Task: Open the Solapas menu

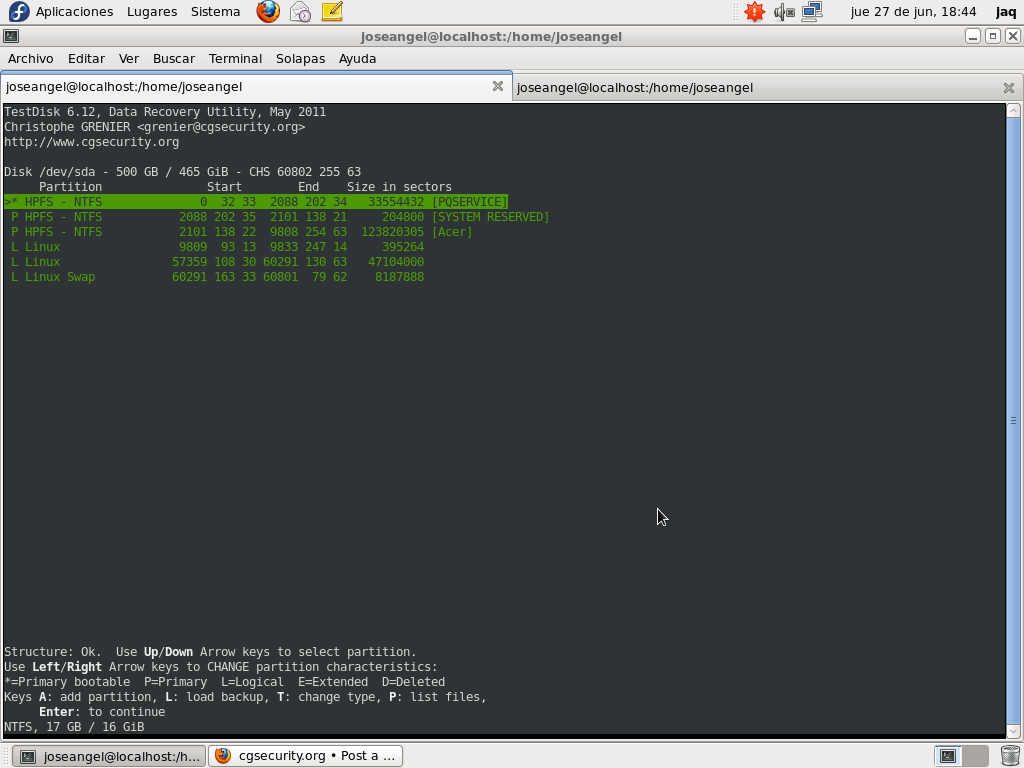Action: (x=300, y=59)
